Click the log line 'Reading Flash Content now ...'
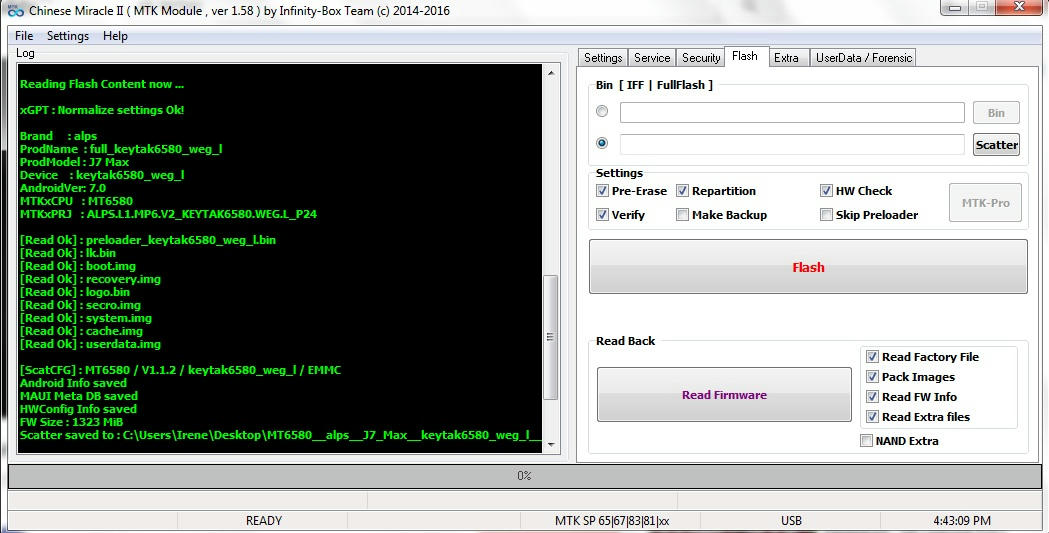The width and height of the screenshot is (1049, 533). (x=102, y=84)
